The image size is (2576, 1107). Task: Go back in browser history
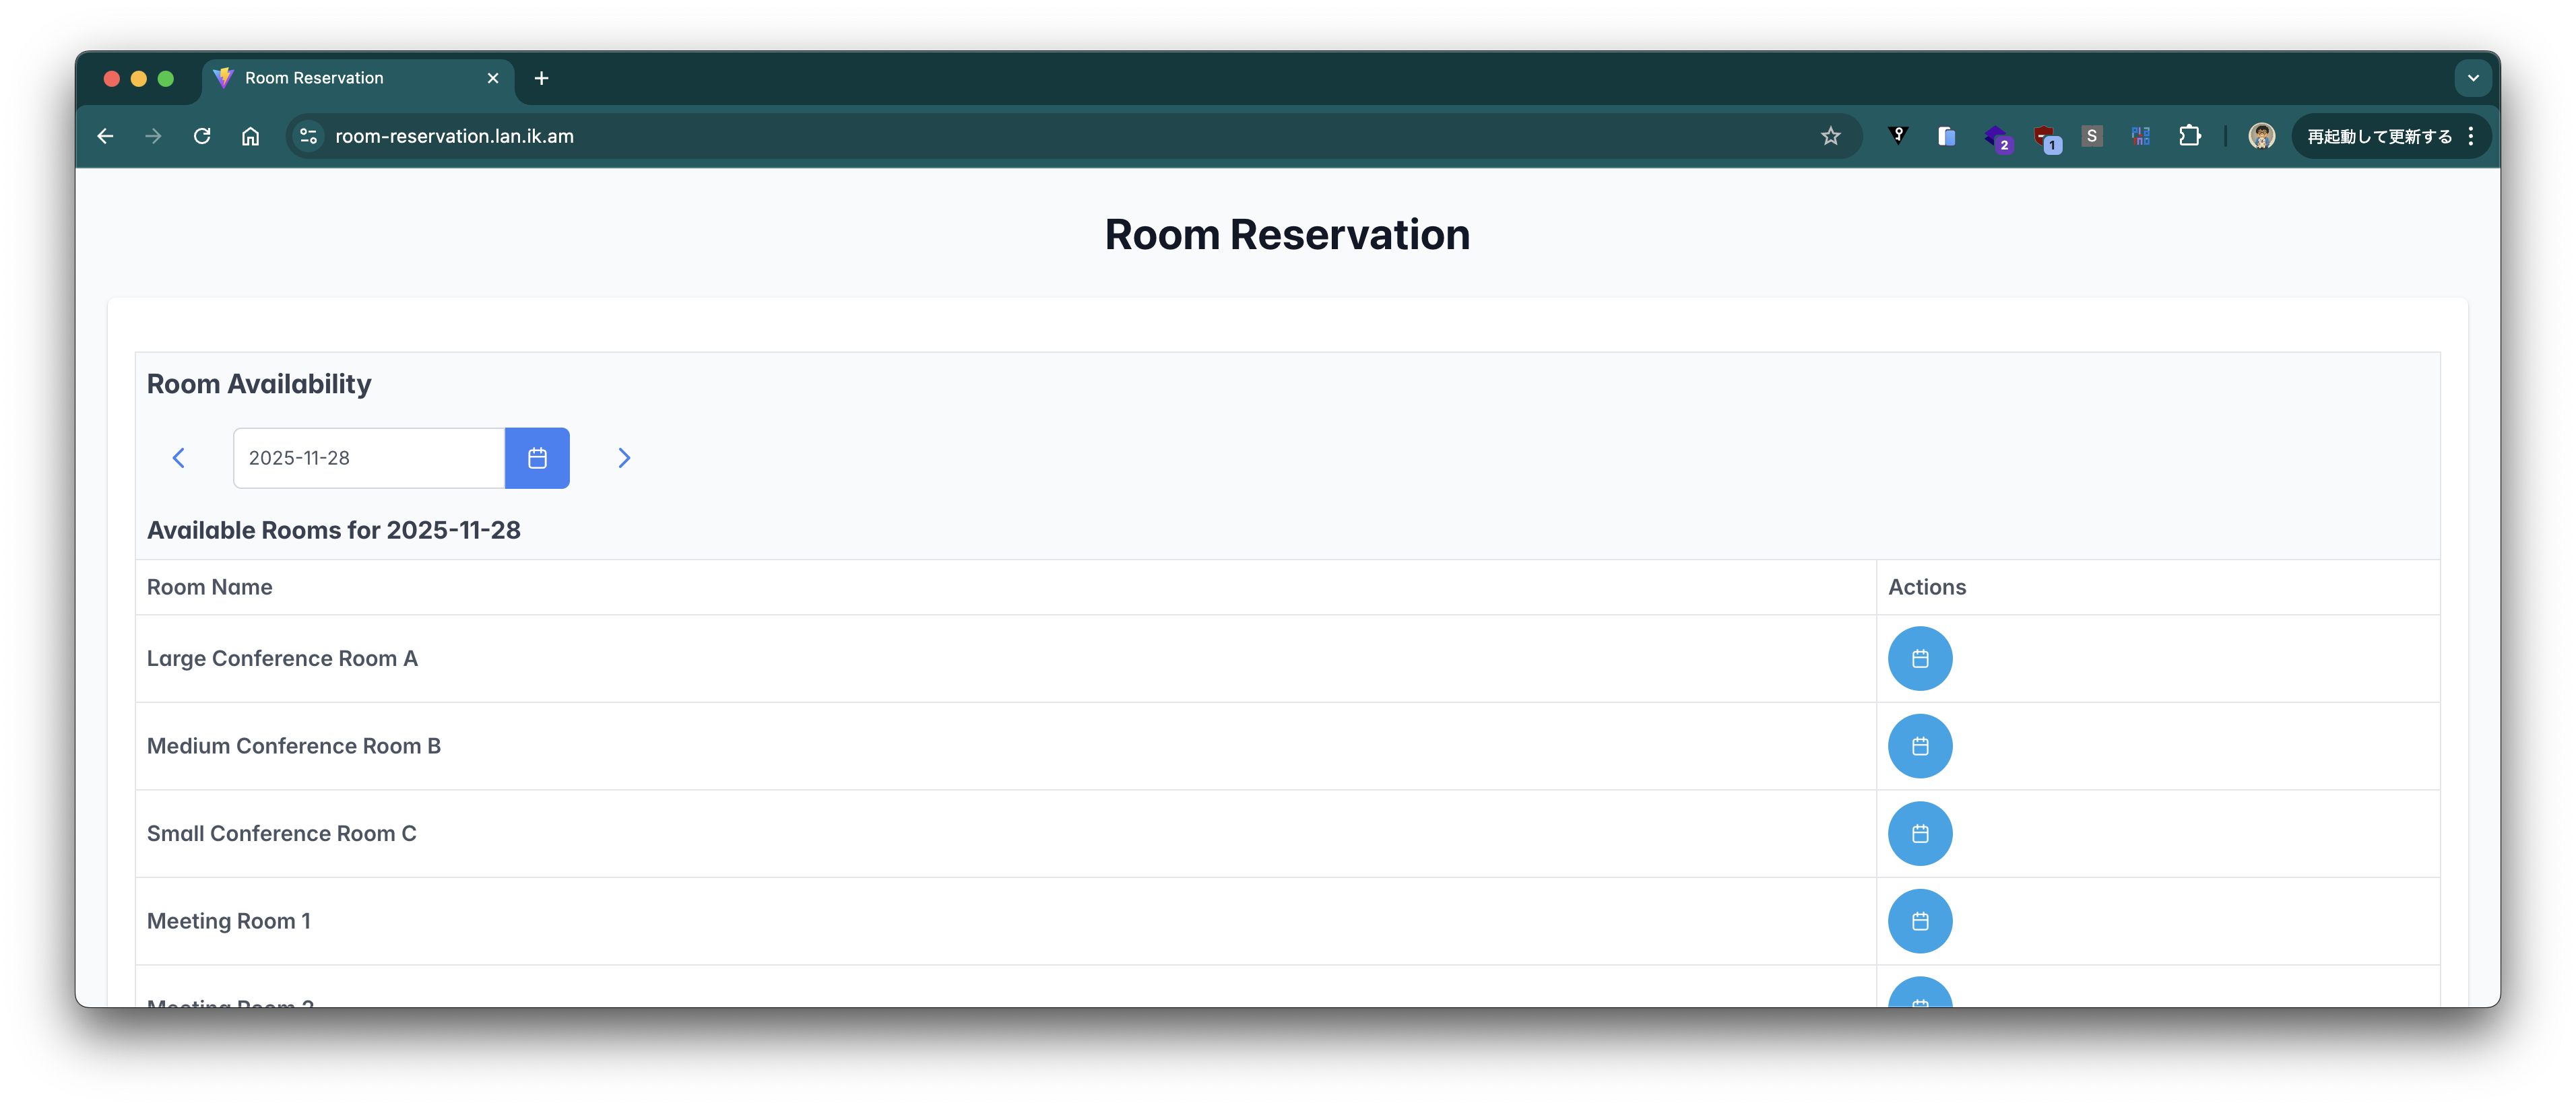(x=105, y=136)
